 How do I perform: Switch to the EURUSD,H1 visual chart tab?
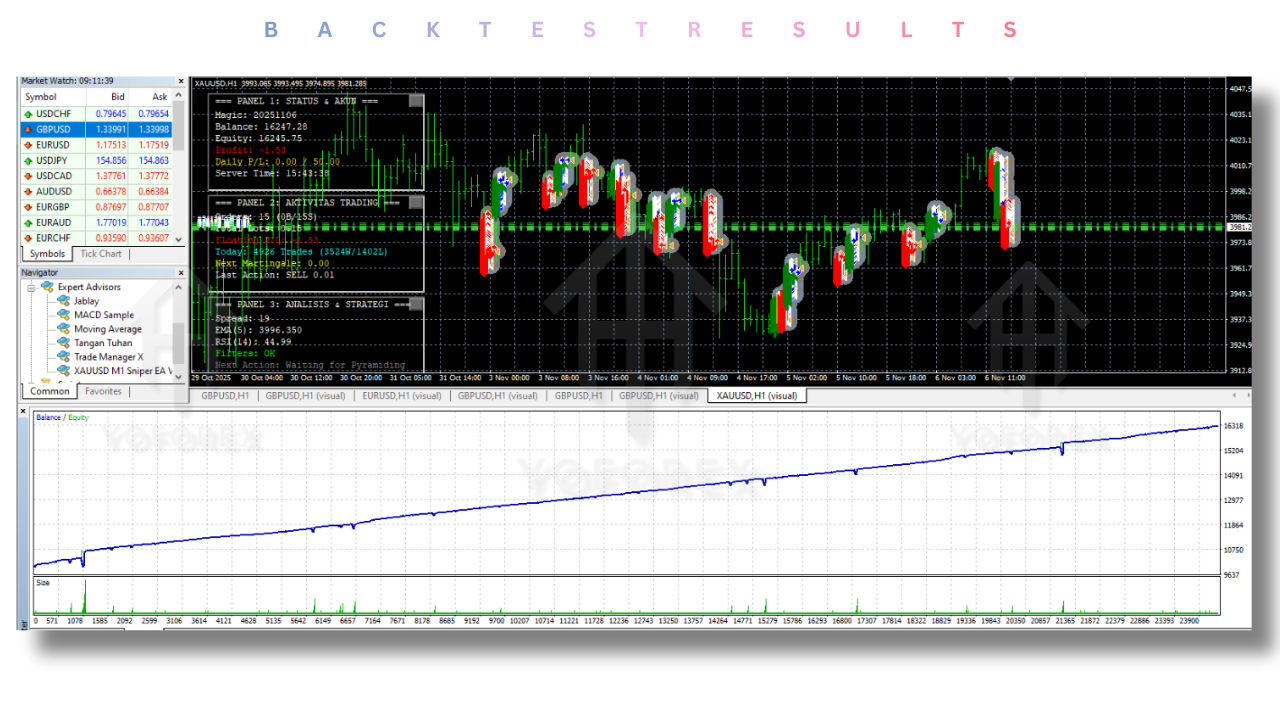[403, 396]
